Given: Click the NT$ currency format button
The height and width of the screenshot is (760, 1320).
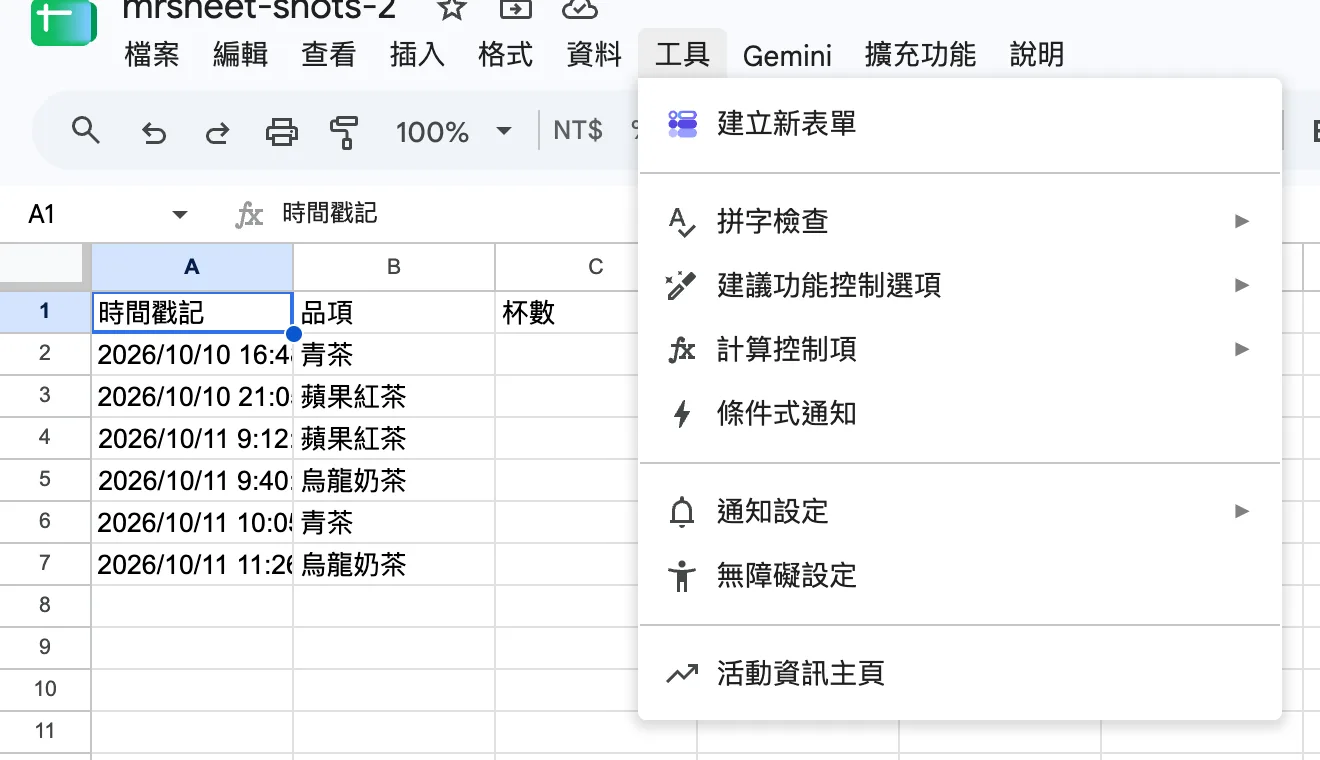Looking at the screenshot, I should click(578, 131).
